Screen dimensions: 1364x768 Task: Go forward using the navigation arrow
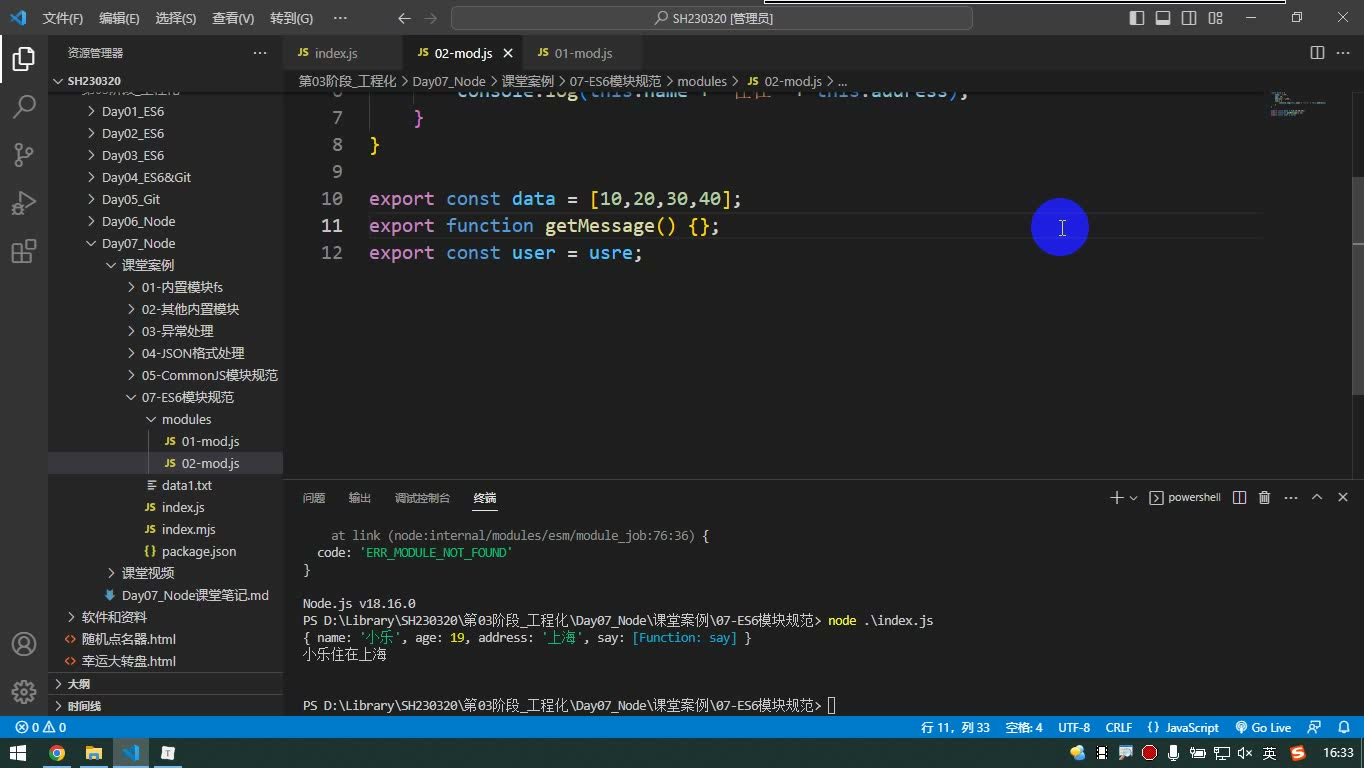point(432,18)
